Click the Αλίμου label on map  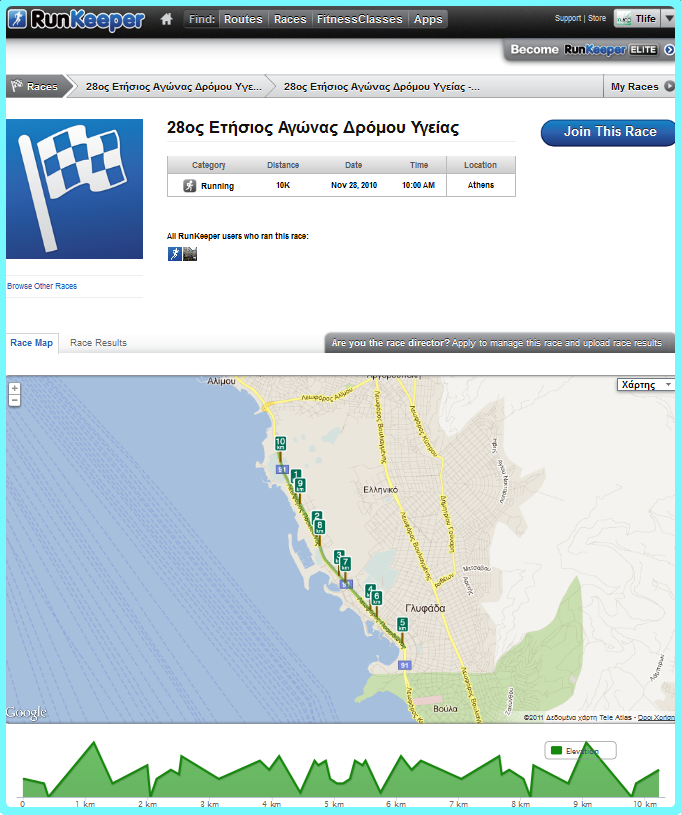point(221,381)
